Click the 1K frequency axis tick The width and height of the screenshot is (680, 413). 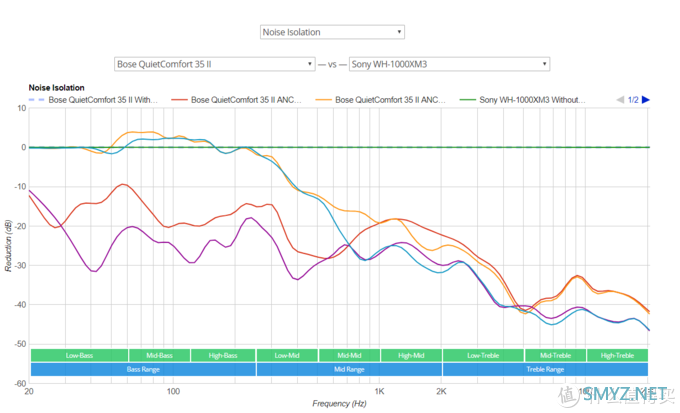[x=379, y=391]
